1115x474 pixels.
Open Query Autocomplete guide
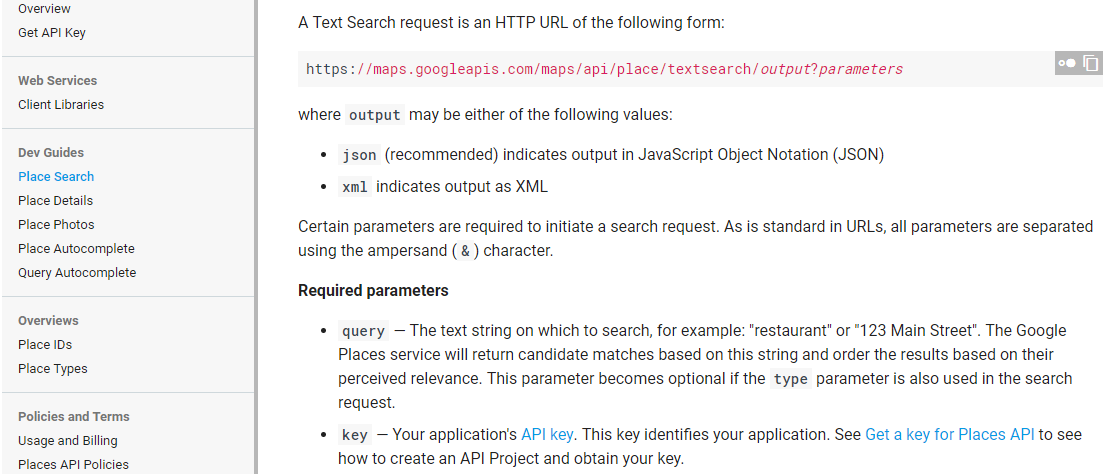77,273
